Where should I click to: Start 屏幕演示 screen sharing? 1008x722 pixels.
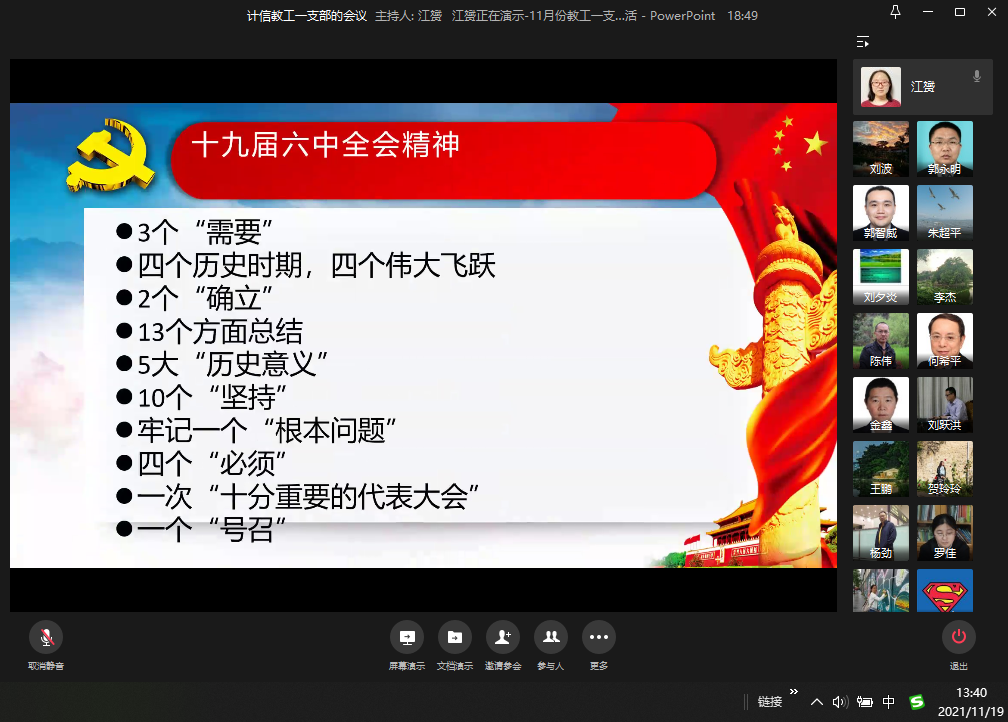(x=407, y=637)
